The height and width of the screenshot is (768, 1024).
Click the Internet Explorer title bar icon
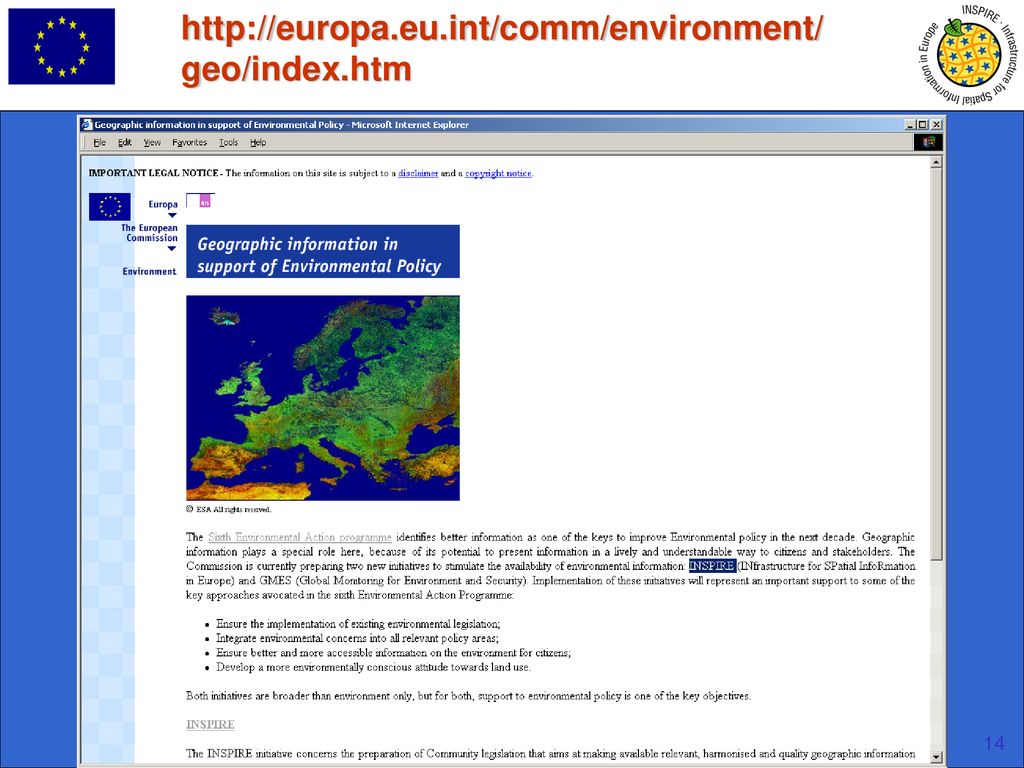88,125
